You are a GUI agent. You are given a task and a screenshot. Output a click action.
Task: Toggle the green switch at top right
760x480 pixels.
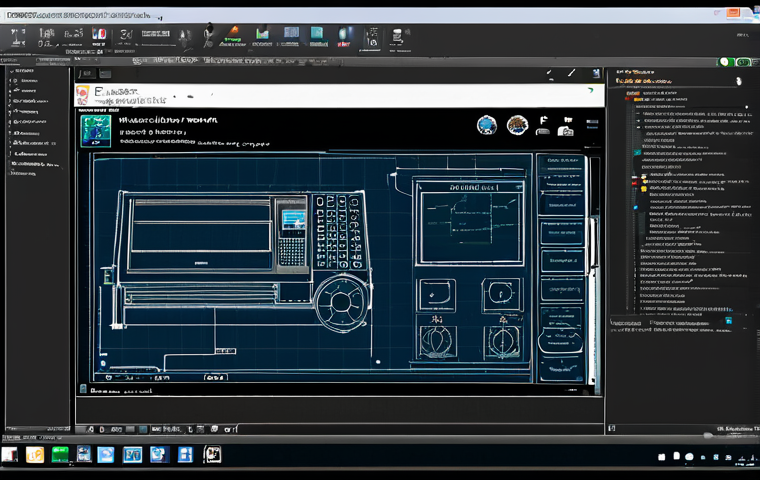[x=725, y=62]
